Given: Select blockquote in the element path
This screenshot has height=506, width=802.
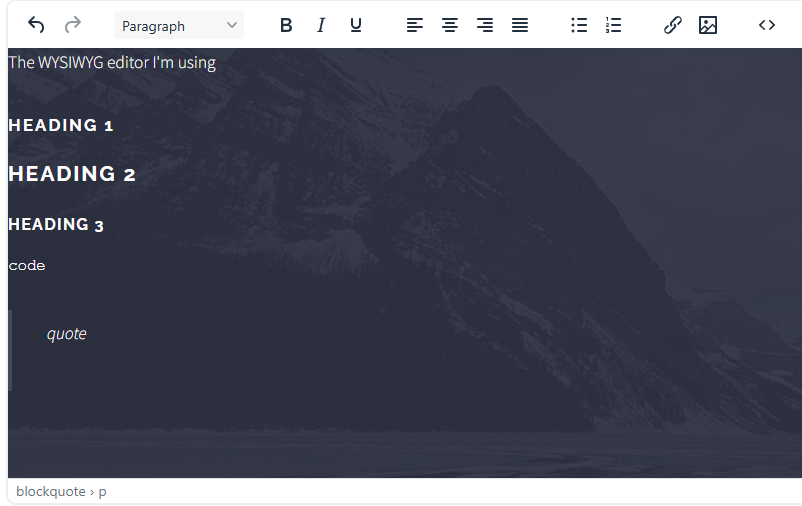Looking at the screenshot, I should [50, 491].
